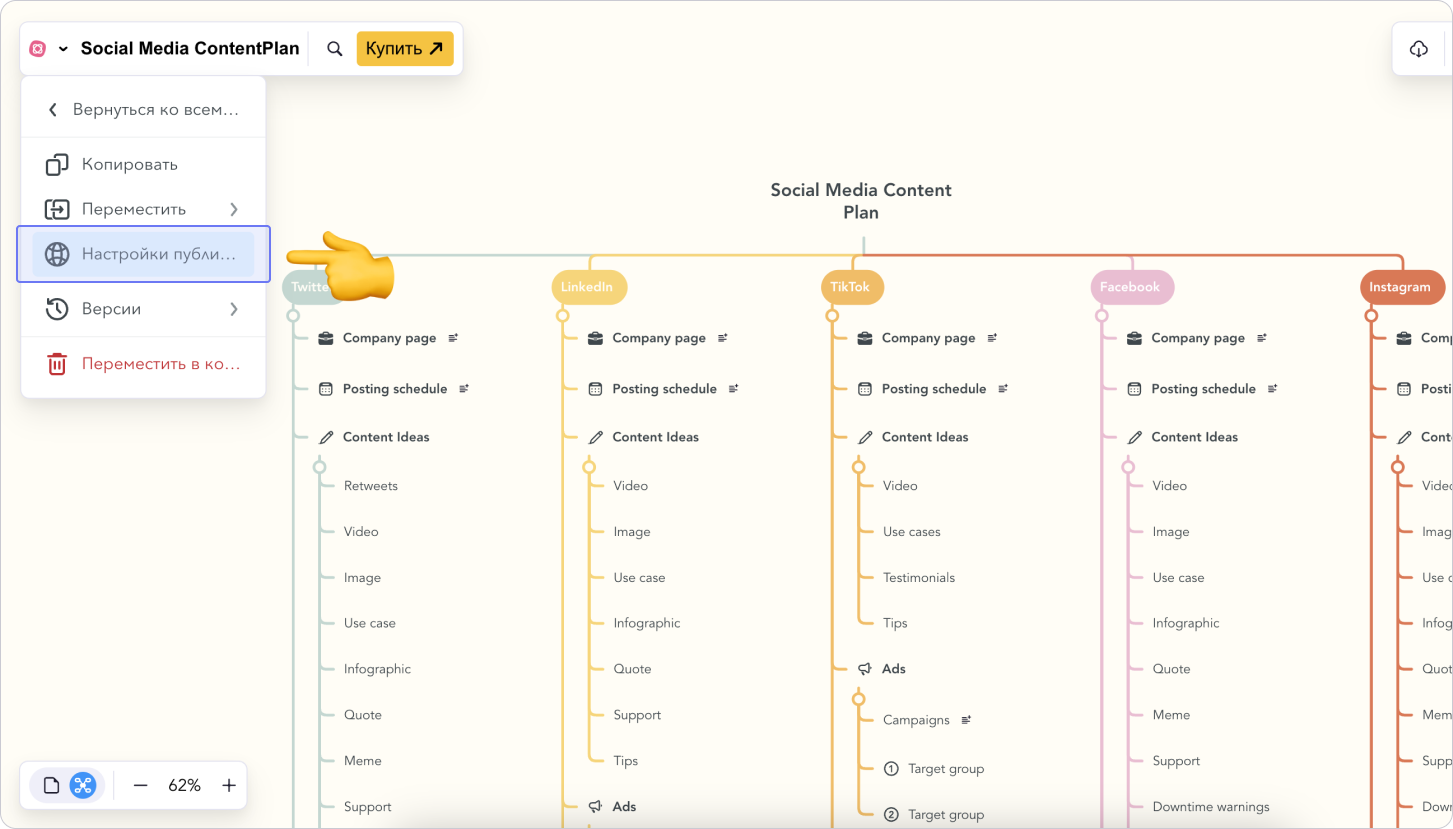1453x829 pixels.
Task: Select the orange Instagram node
Action: pyautogui.click(x=1400, y=287)
